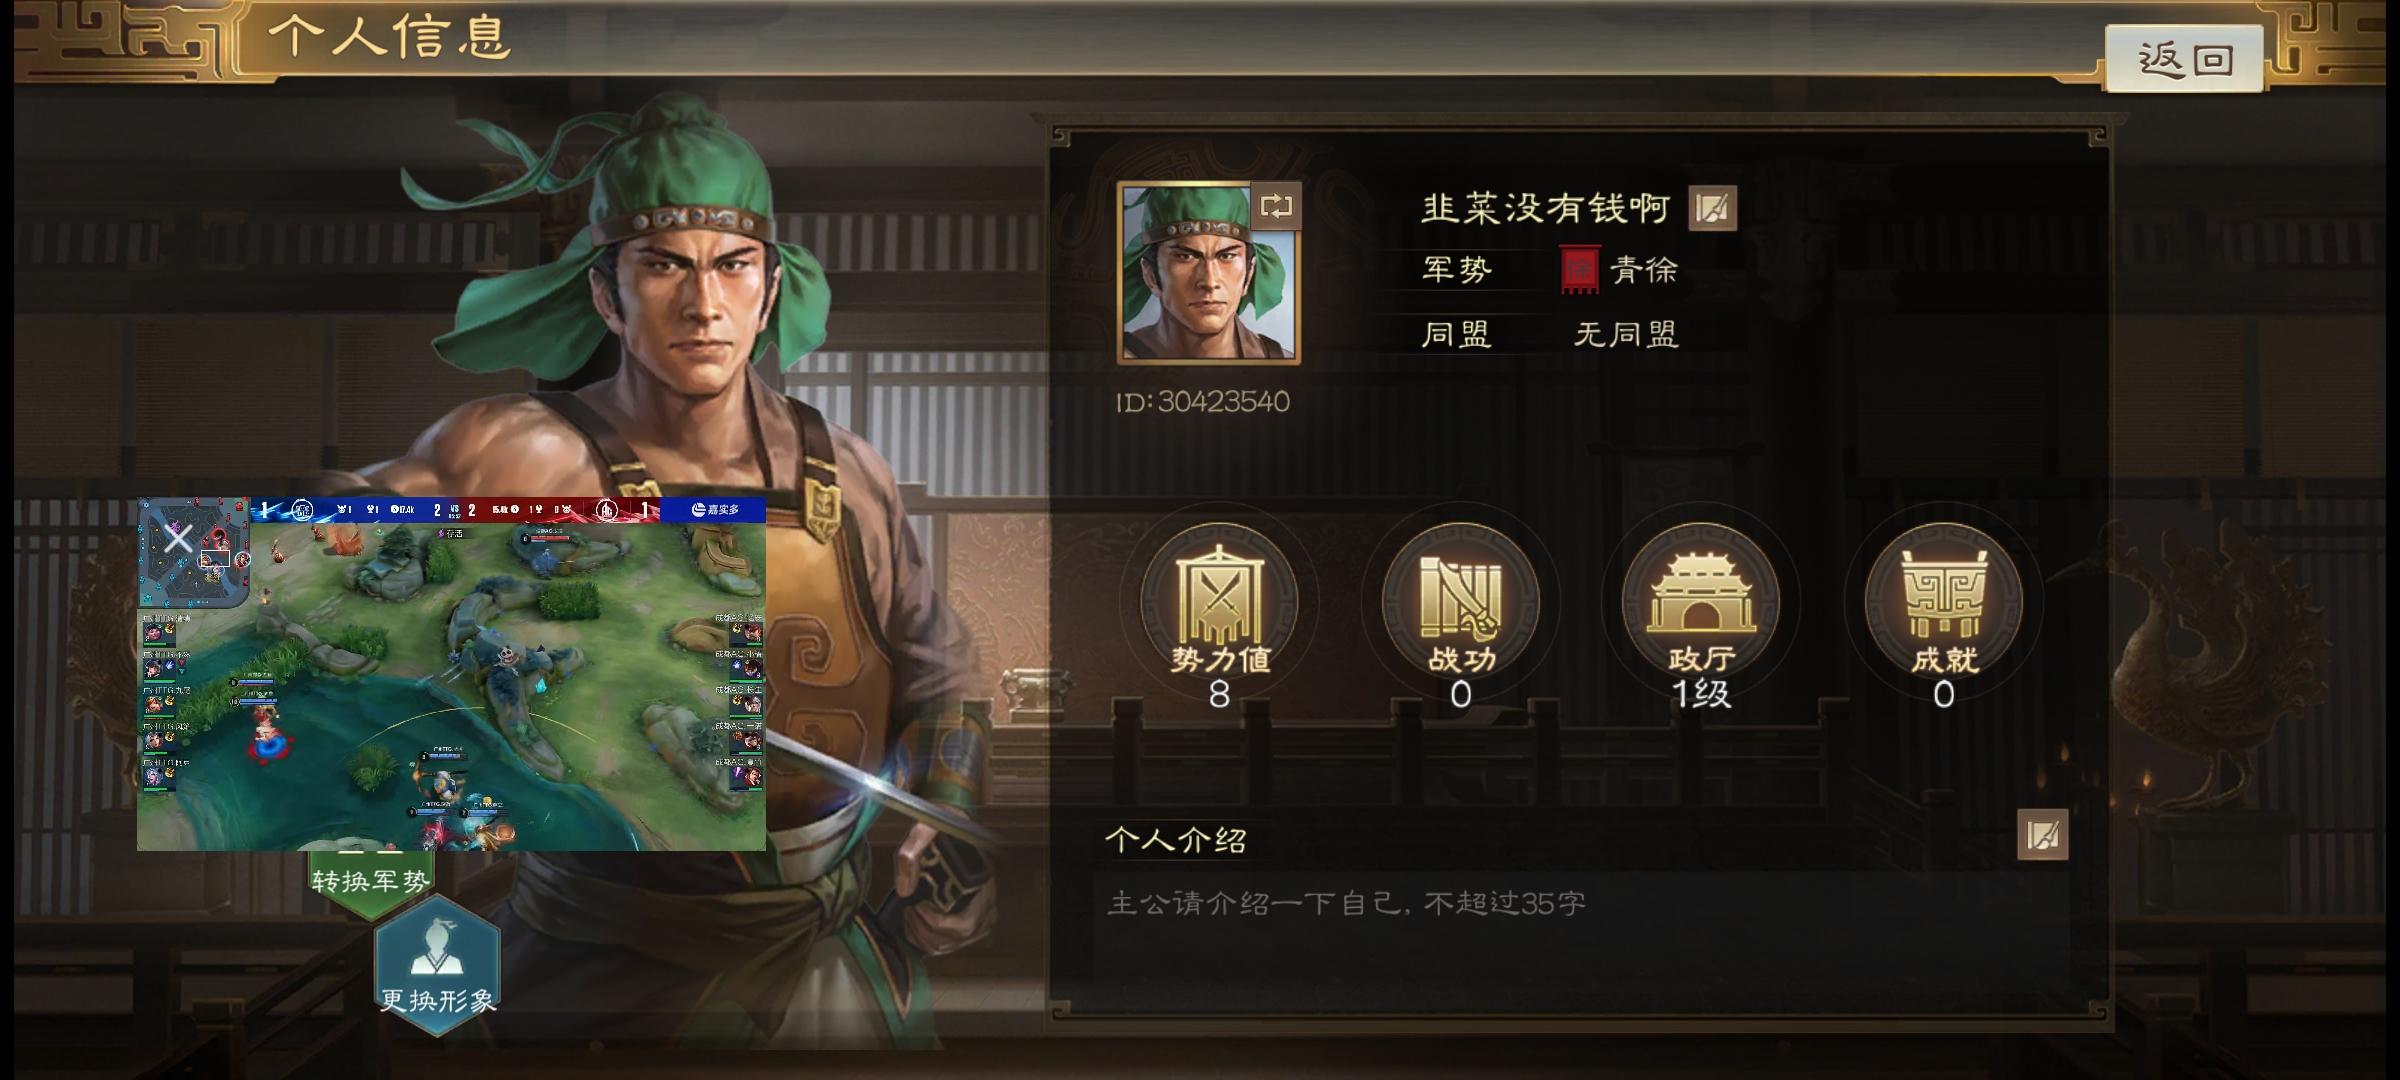Open the 战功 merit icon
Image resolution: width=2400 pixels, height=1080 pixels.
(1461, 600)
